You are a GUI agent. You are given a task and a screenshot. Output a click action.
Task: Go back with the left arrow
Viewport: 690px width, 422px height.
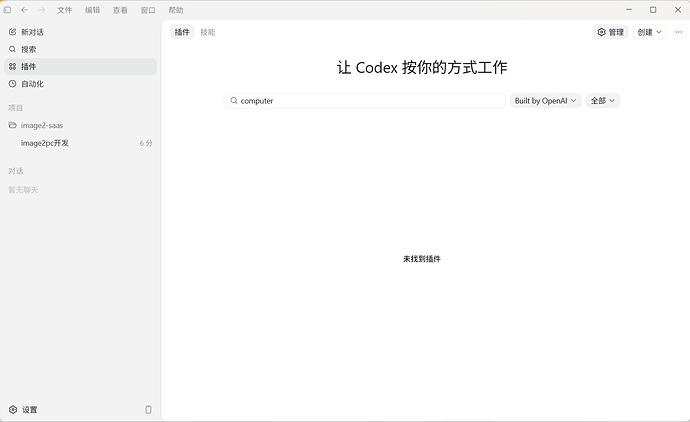[x=25, y=10]
